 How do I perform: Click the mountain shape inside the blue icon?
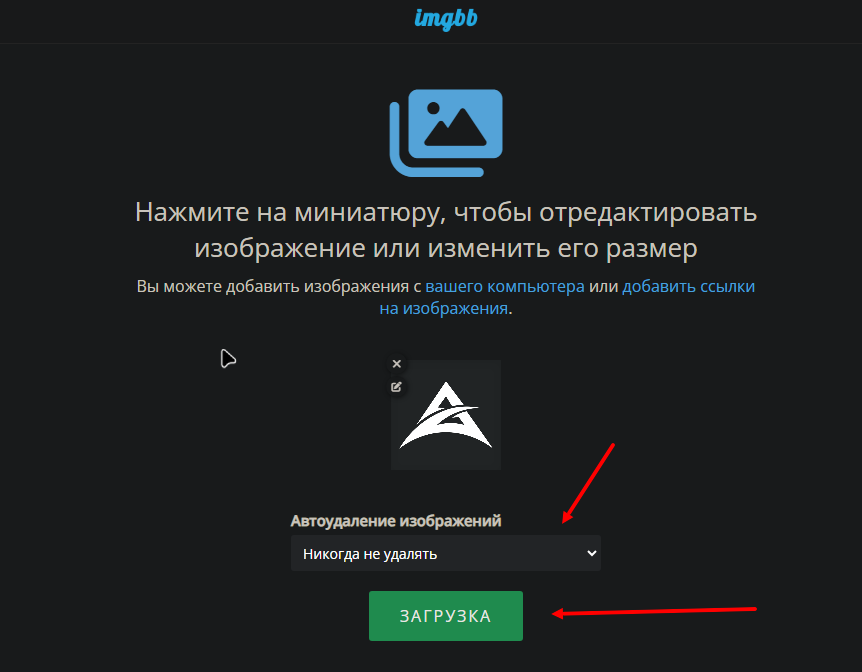coord(456,127)
